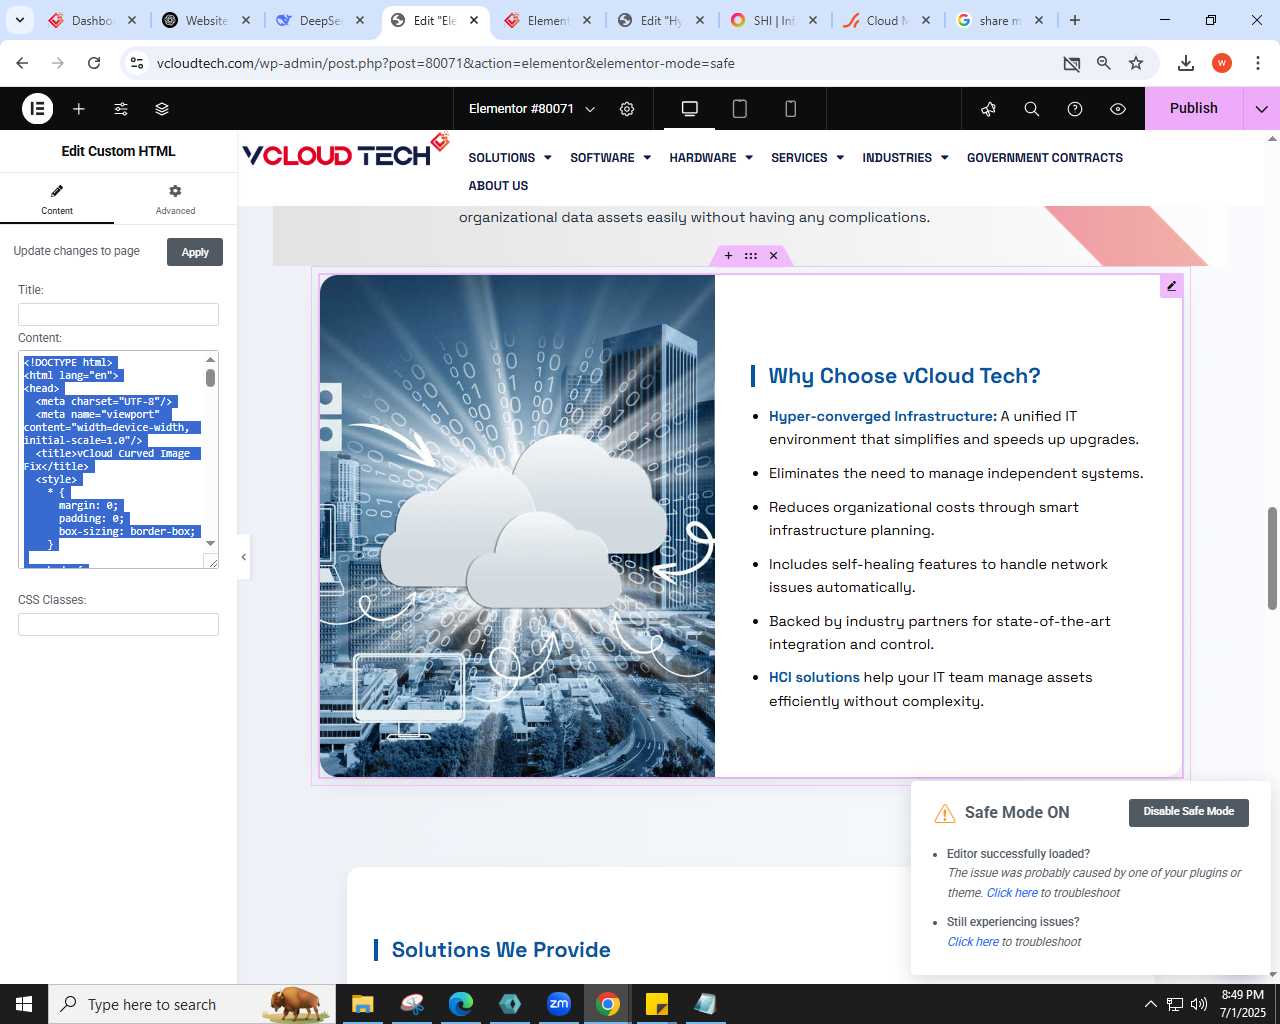Delete the section with the handle's X icon

click(773, 256)
